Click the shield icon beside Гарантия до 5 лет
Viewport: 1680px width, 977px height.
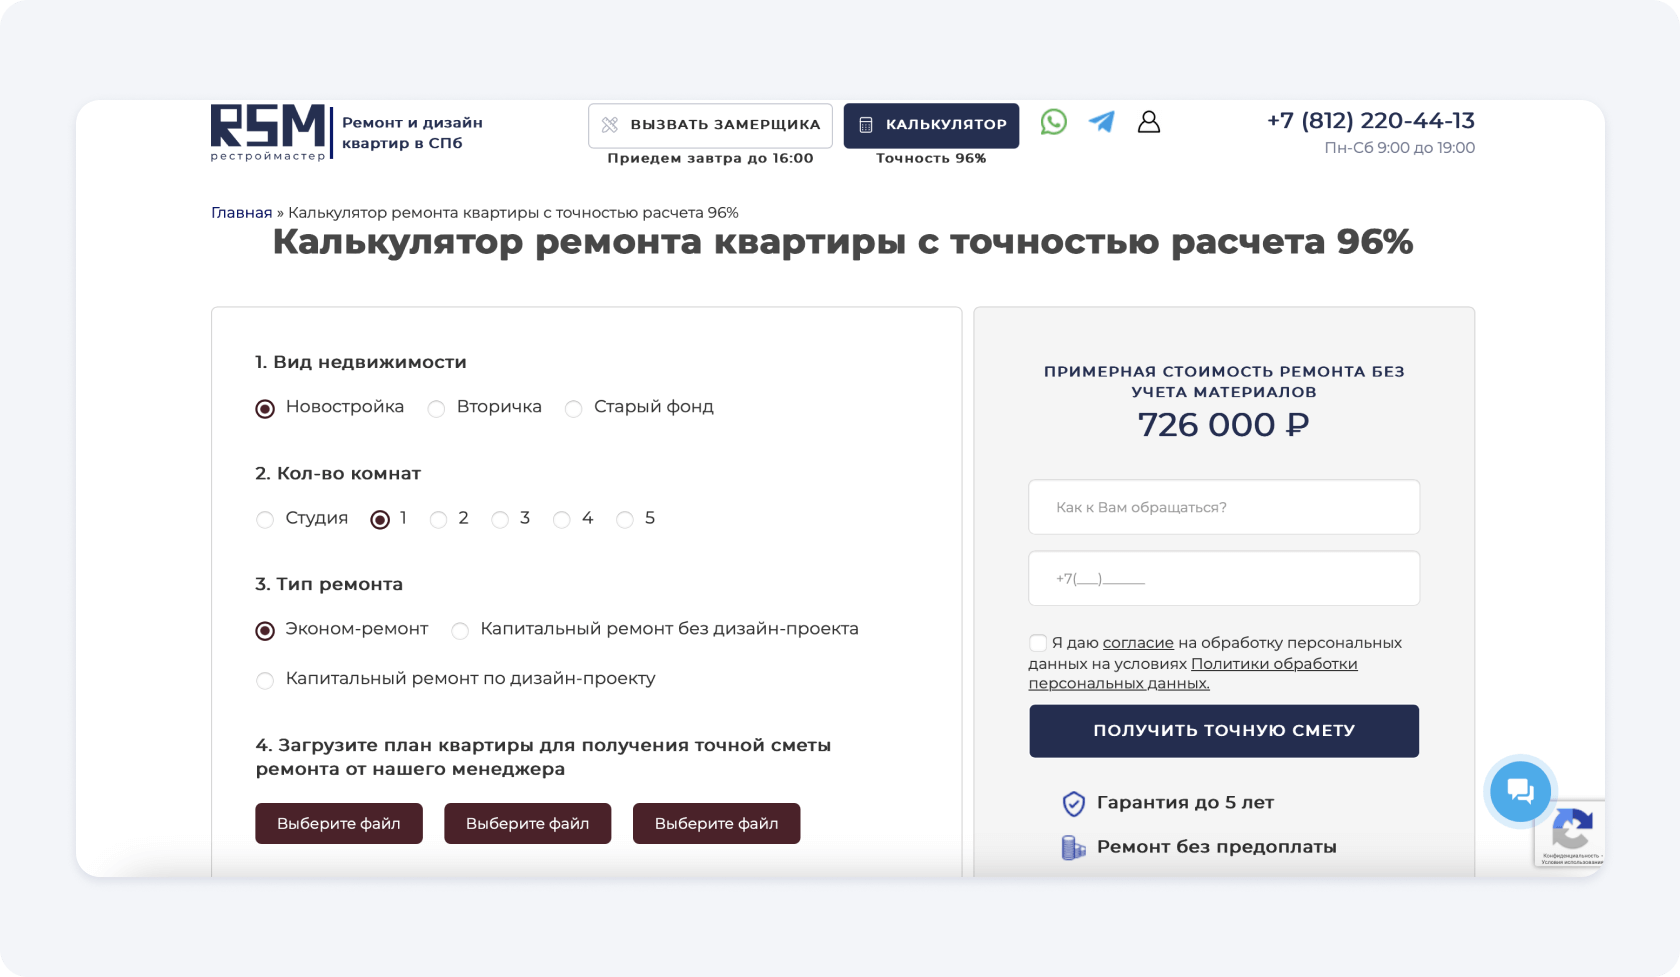1073,803
